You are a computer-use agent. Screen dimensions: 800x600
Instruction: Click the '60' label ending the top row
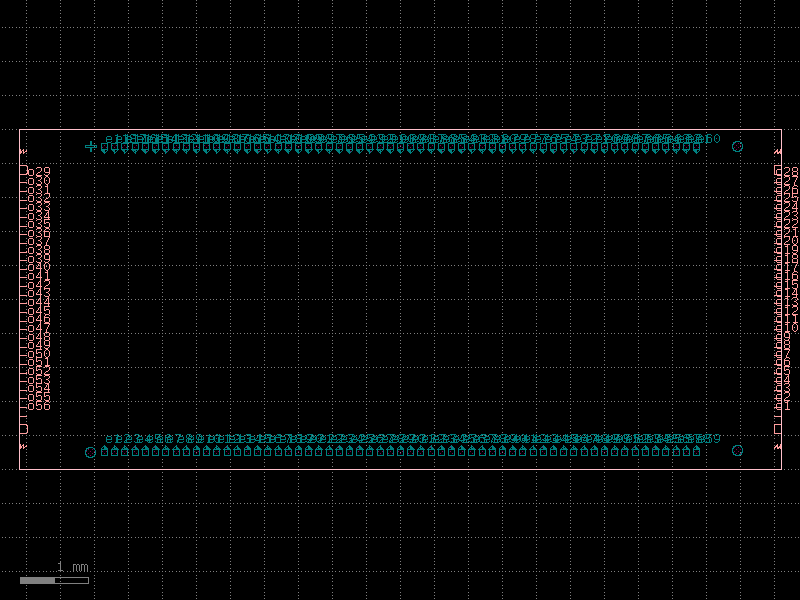713,139
